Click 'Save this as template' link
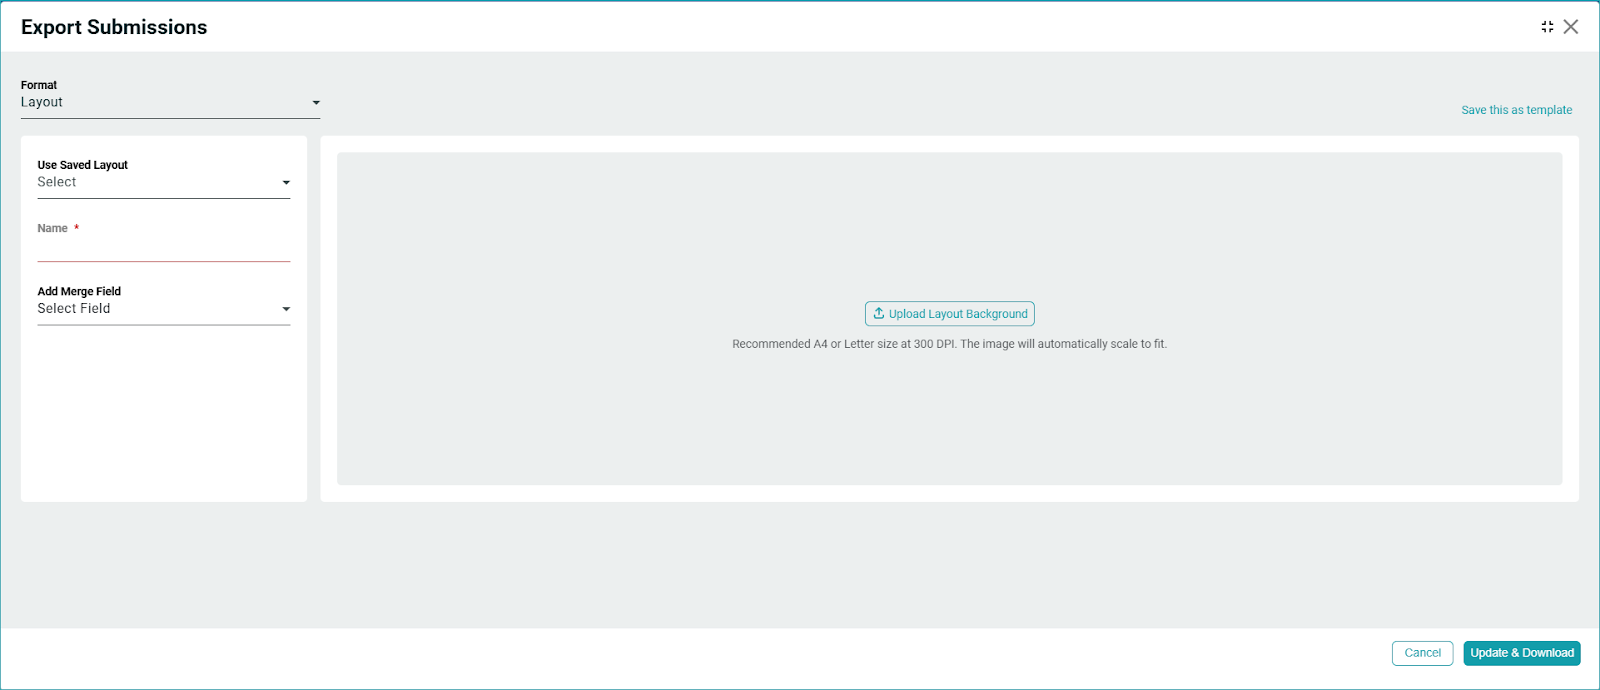The height and width of the screenshot is (690, 1600). pos(1516,110)
